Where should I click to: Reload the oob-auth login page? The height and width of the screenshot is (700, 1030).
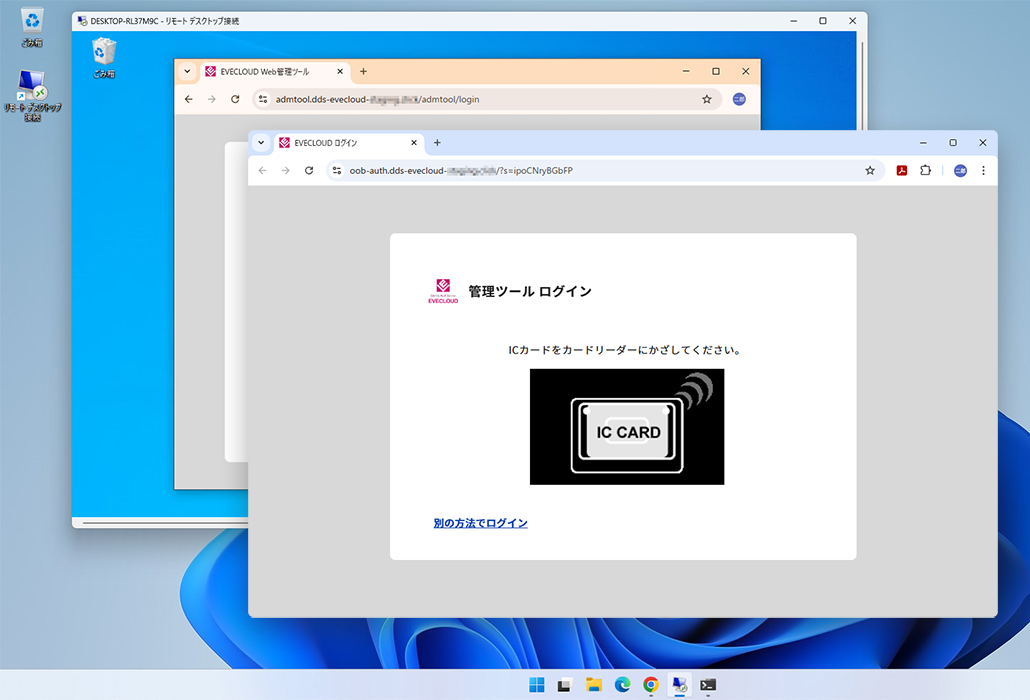pyautogui.click(x=309, y=171)
